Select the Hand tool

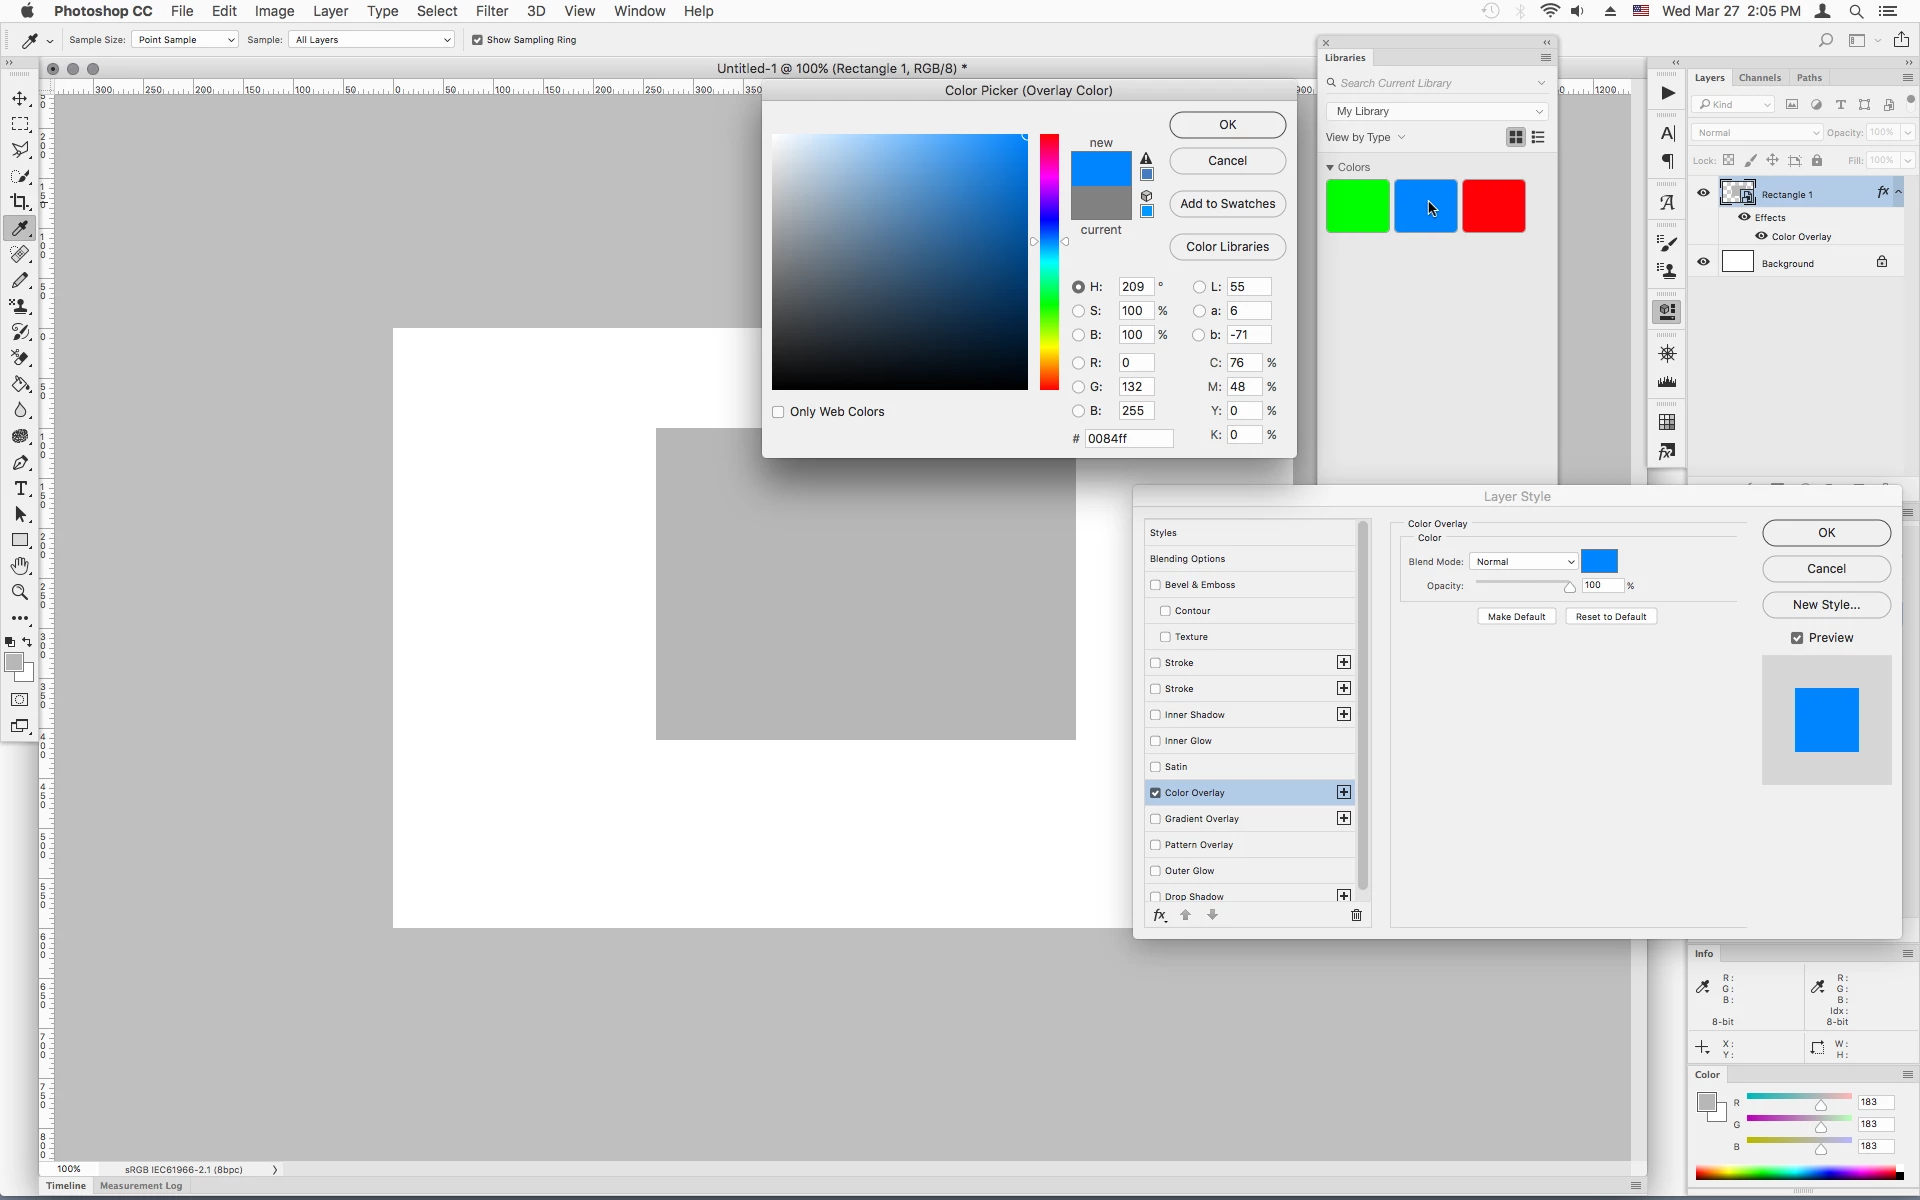click(20, 566)
